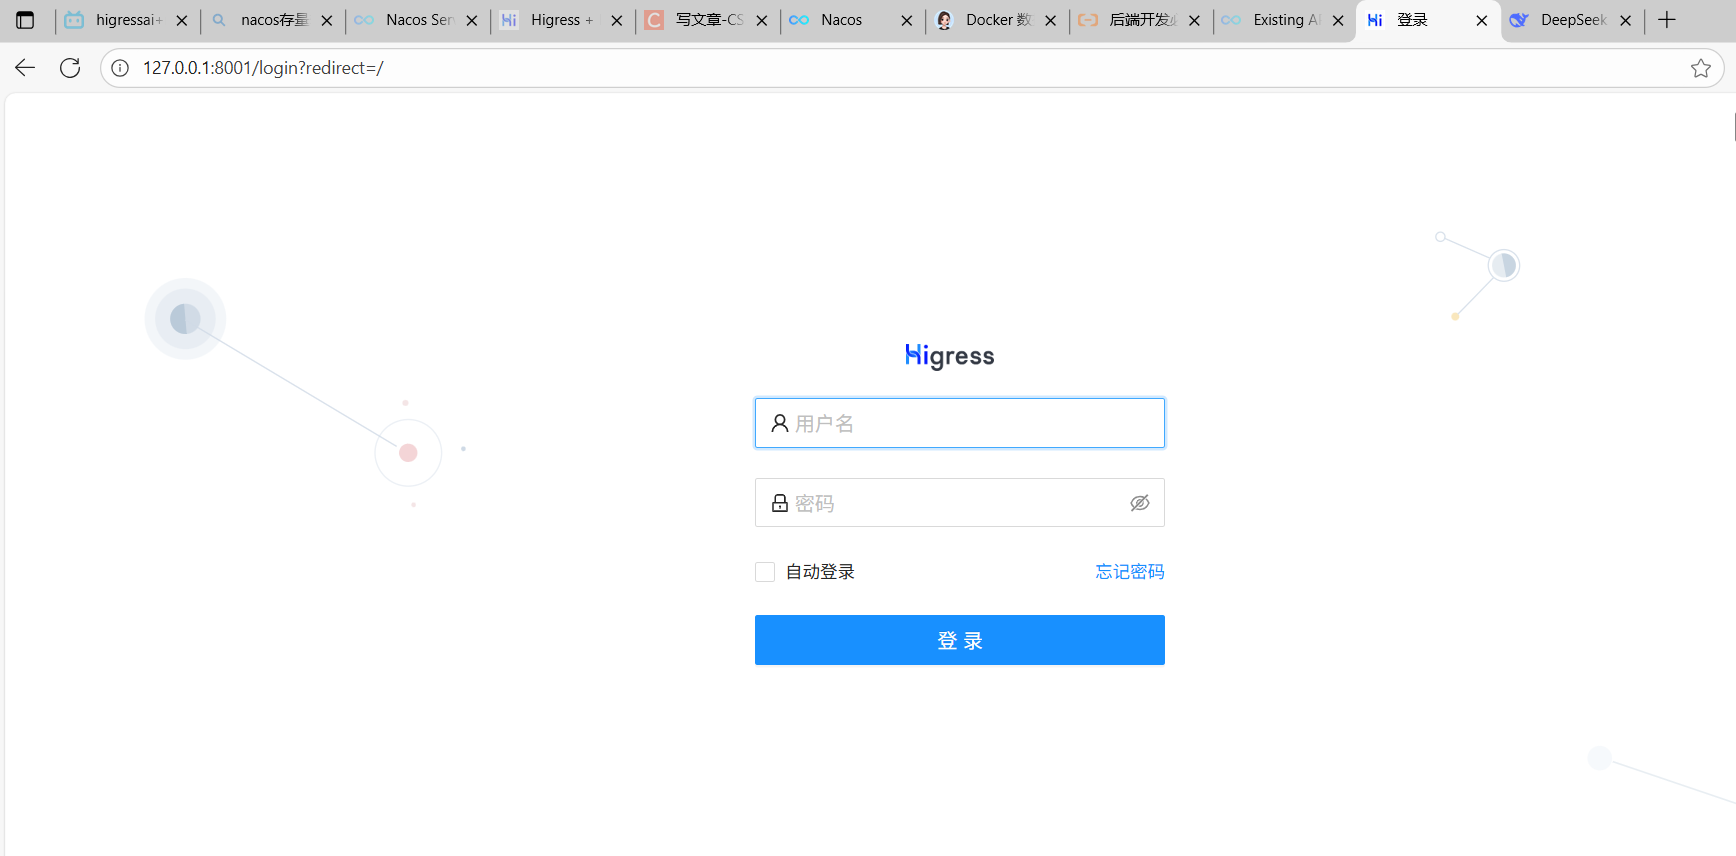Click the address bar URL
The image size is (1736, 856).
(x=263, y=68)
